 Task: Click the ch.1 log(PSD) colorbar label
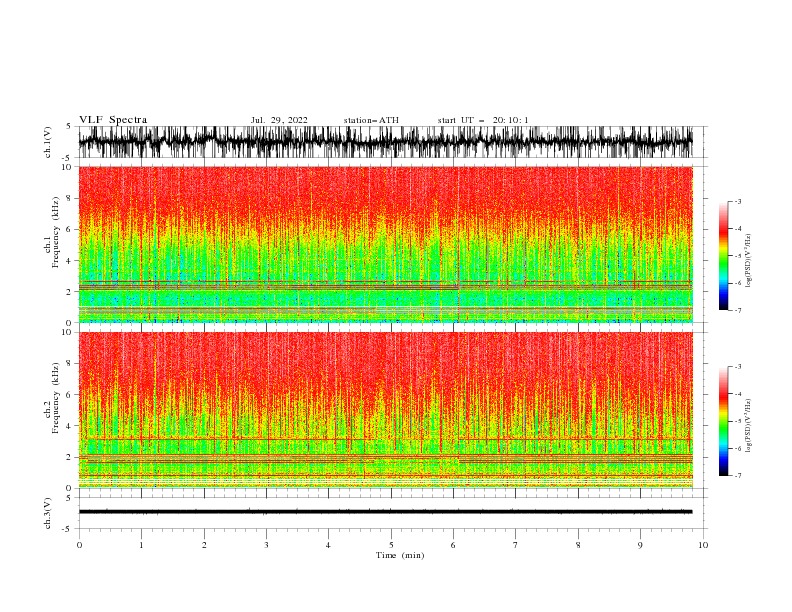pyautogui.click(x=750, y=261)
